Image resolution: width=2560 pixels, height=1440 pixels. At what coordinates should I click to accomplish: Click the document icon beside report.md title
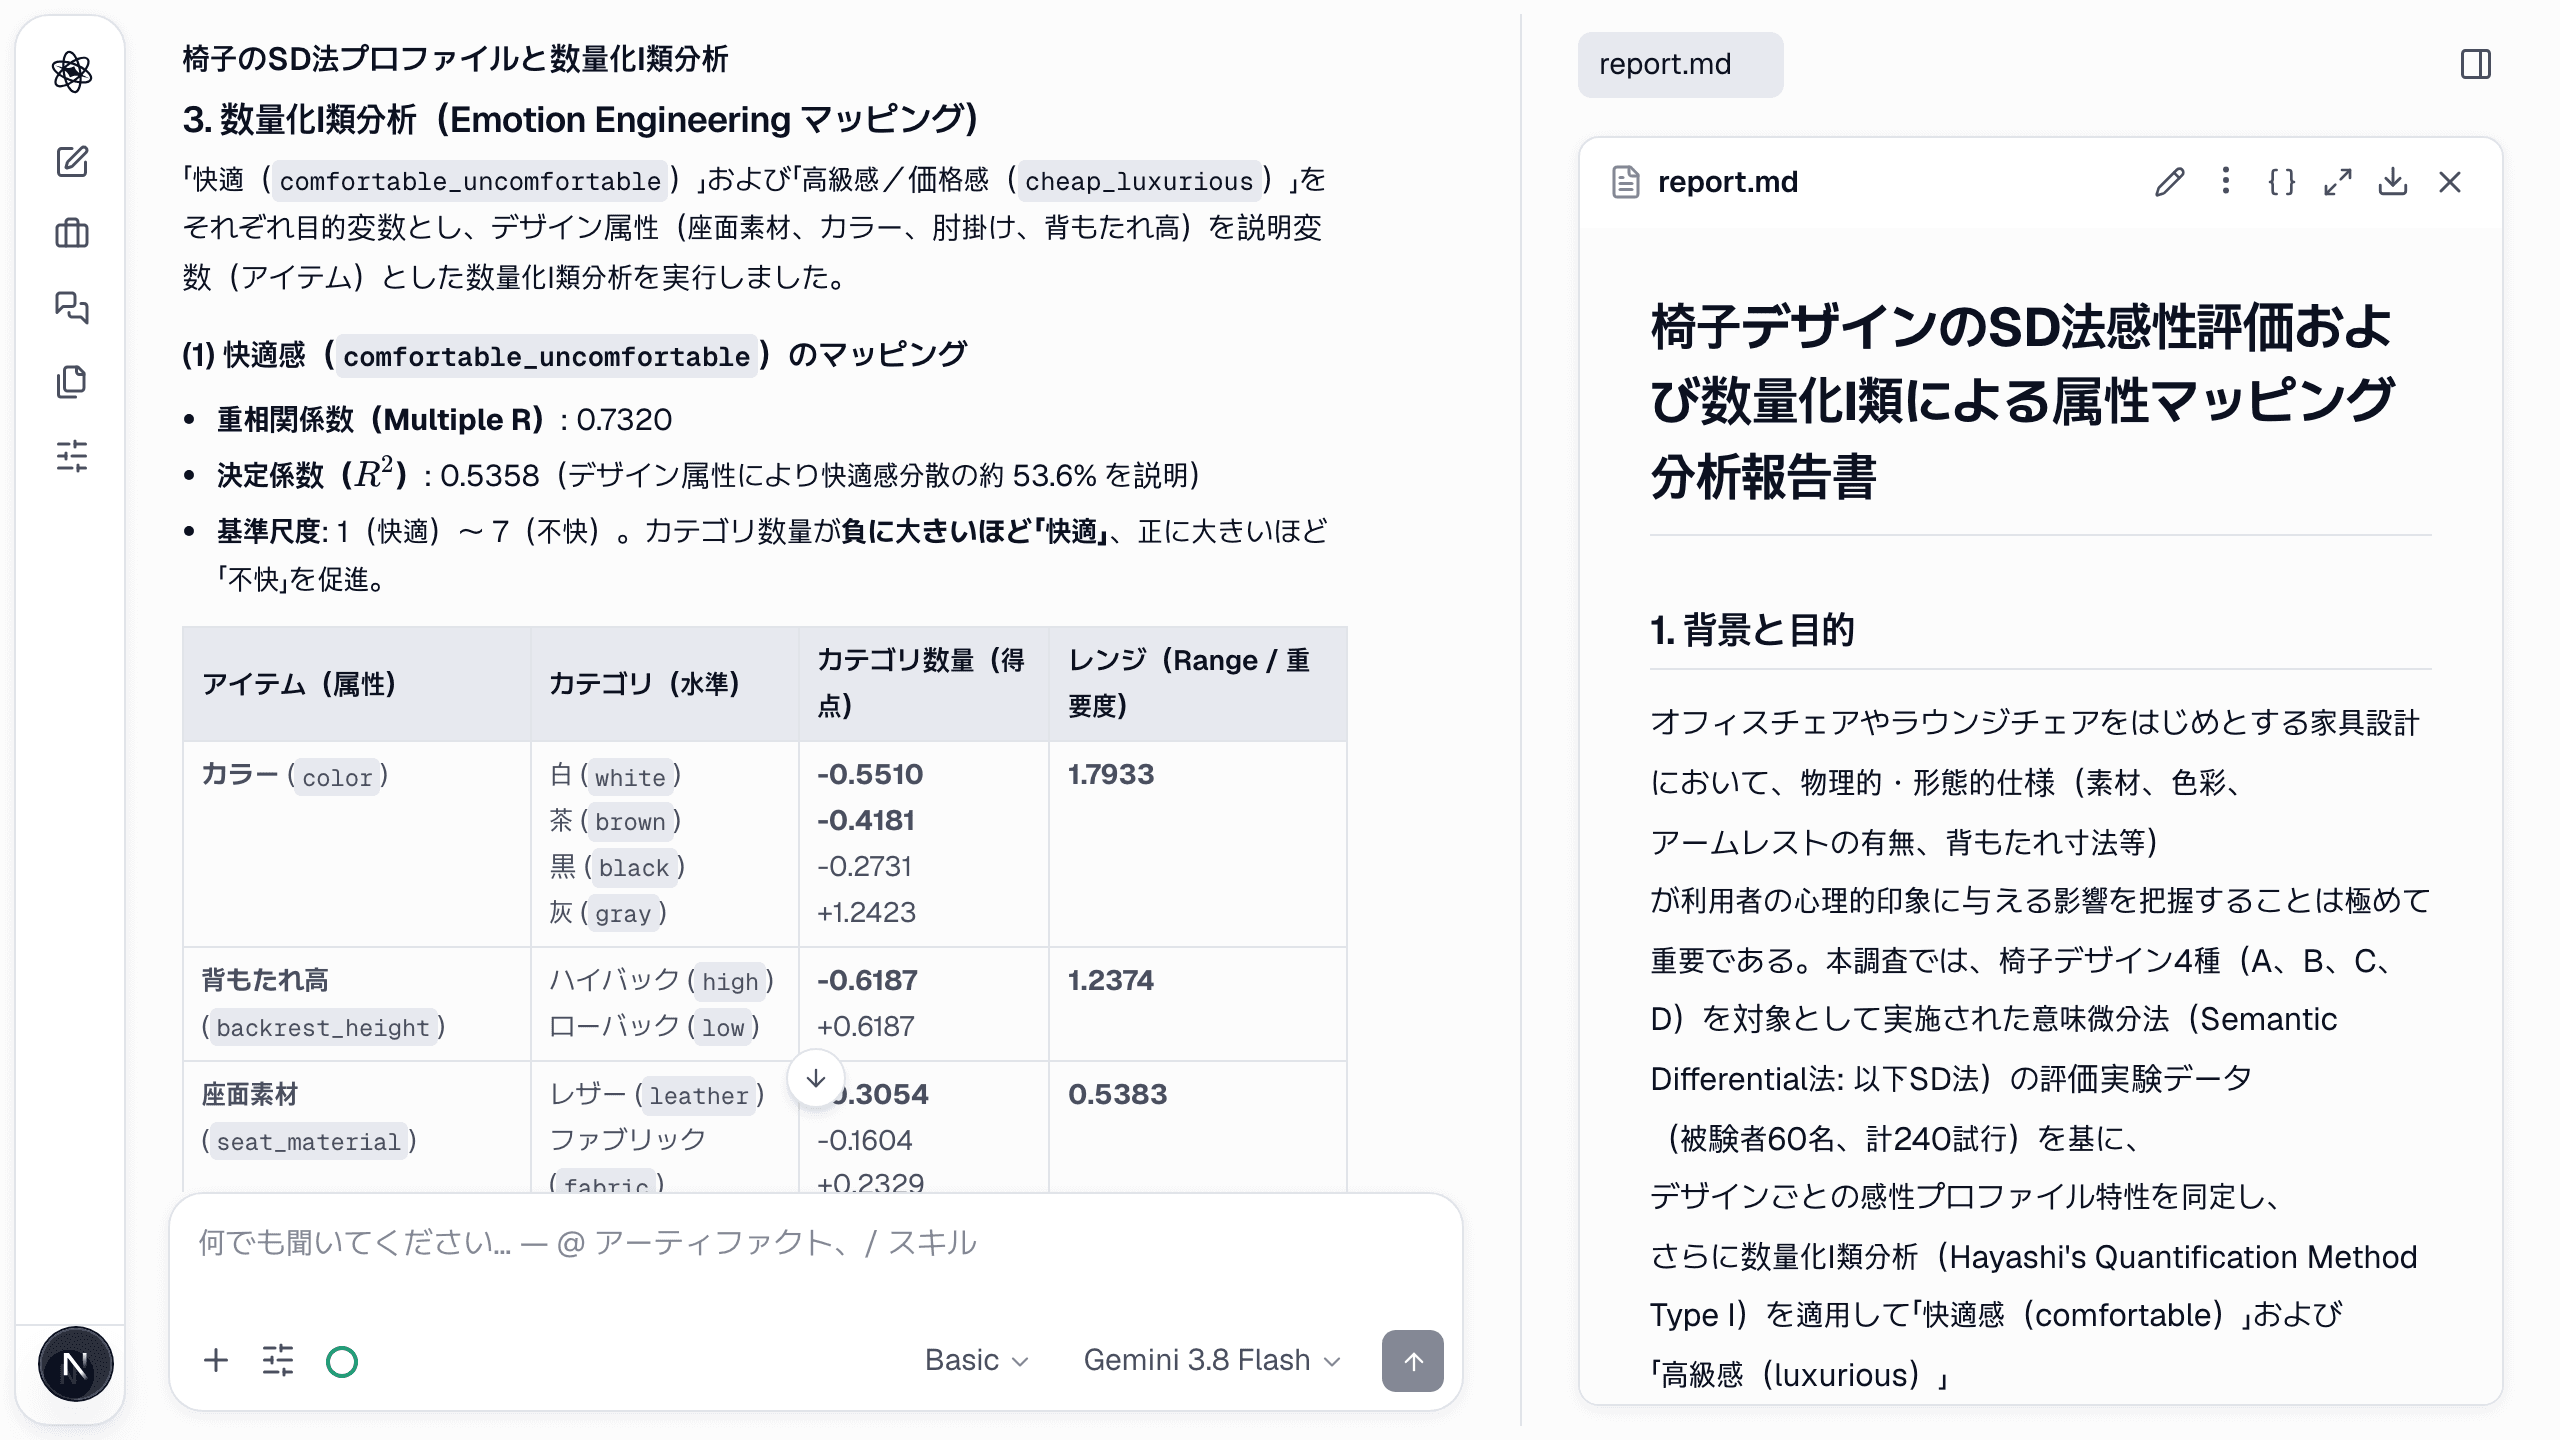(1626, 182)
